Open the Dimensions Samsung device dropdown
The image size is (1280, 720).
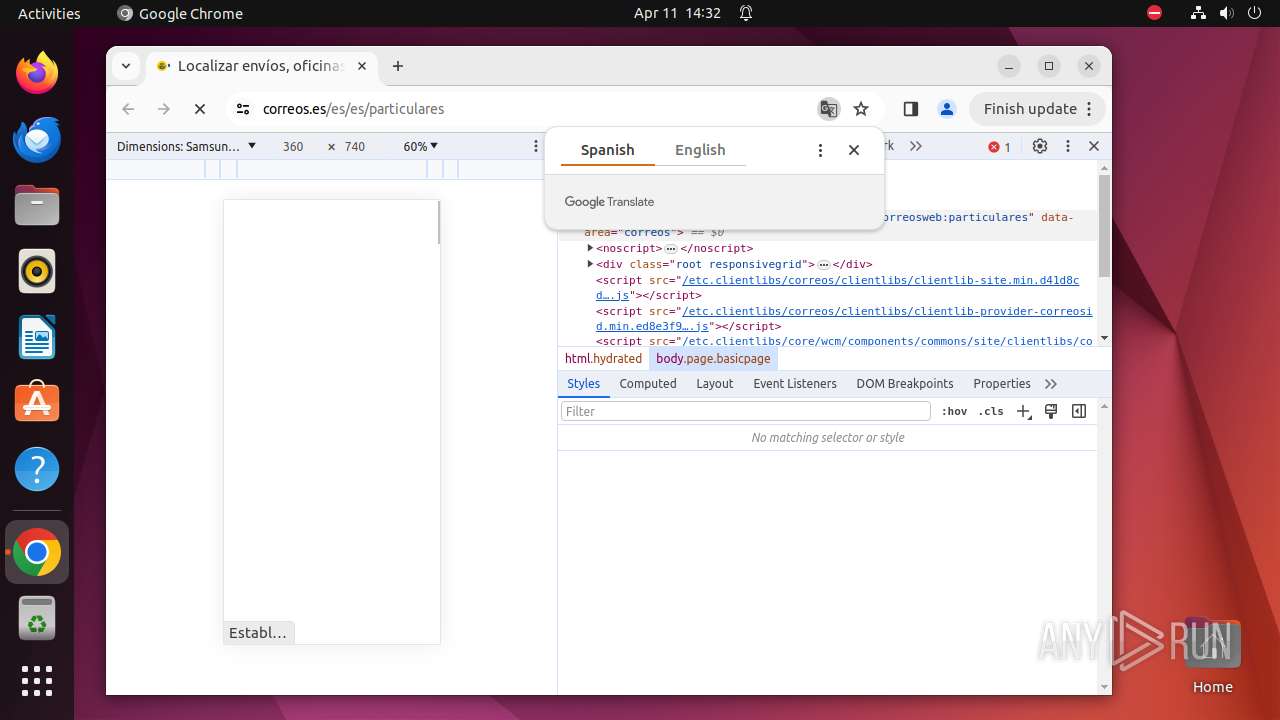187,146
